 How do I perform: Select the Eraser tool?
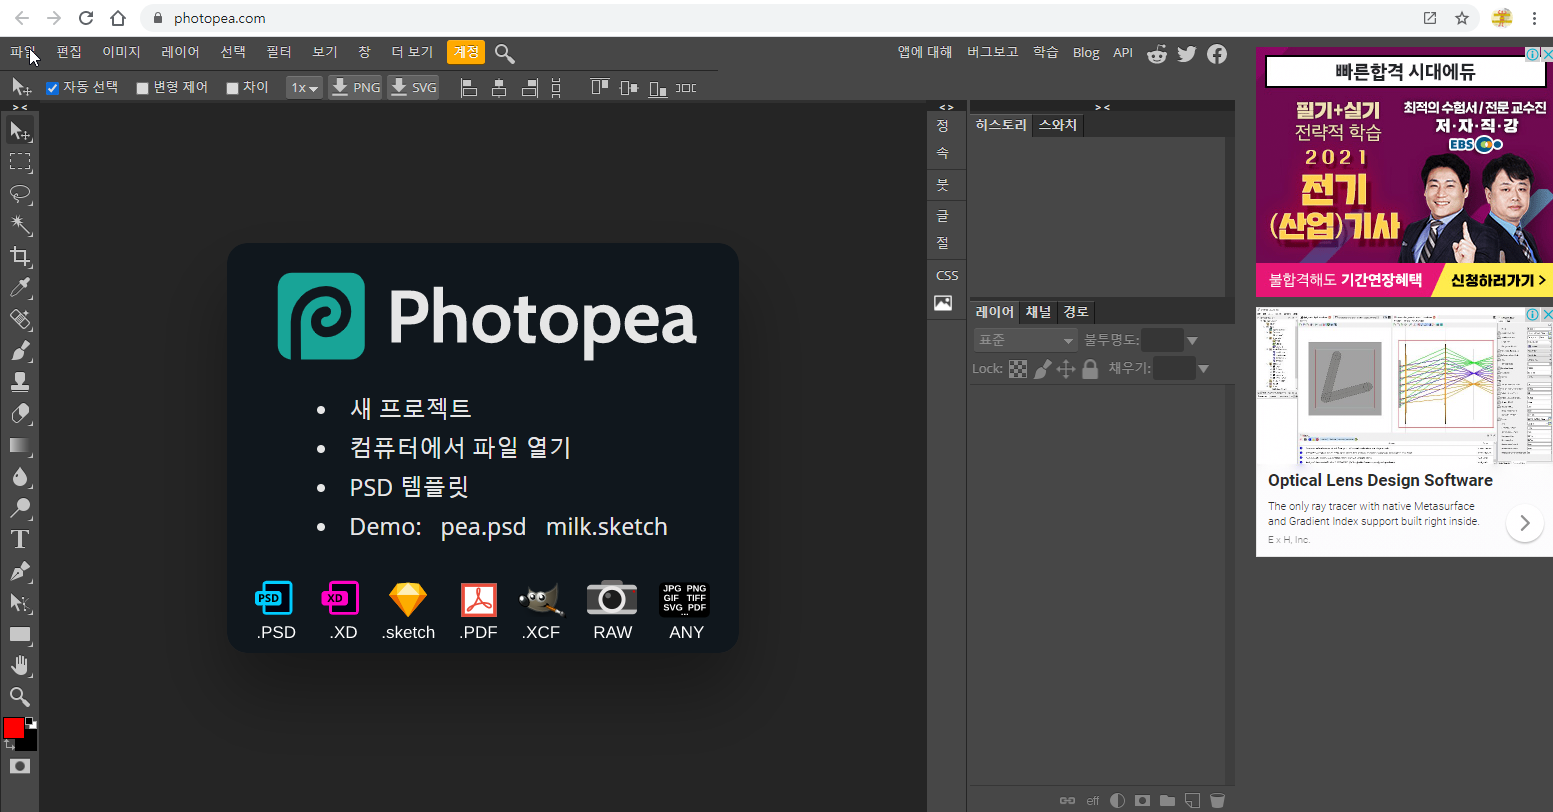click(20, 414)
